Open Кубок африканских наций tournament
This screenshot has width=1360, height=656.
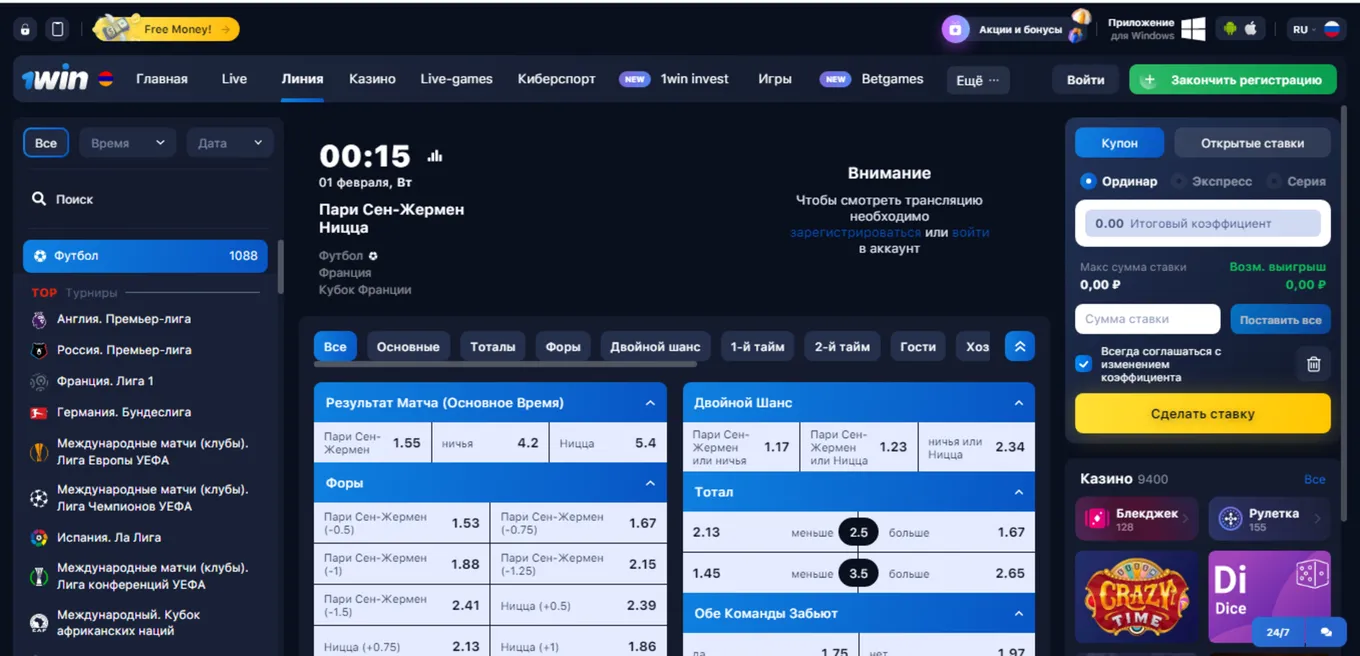(x=129, y=623)
